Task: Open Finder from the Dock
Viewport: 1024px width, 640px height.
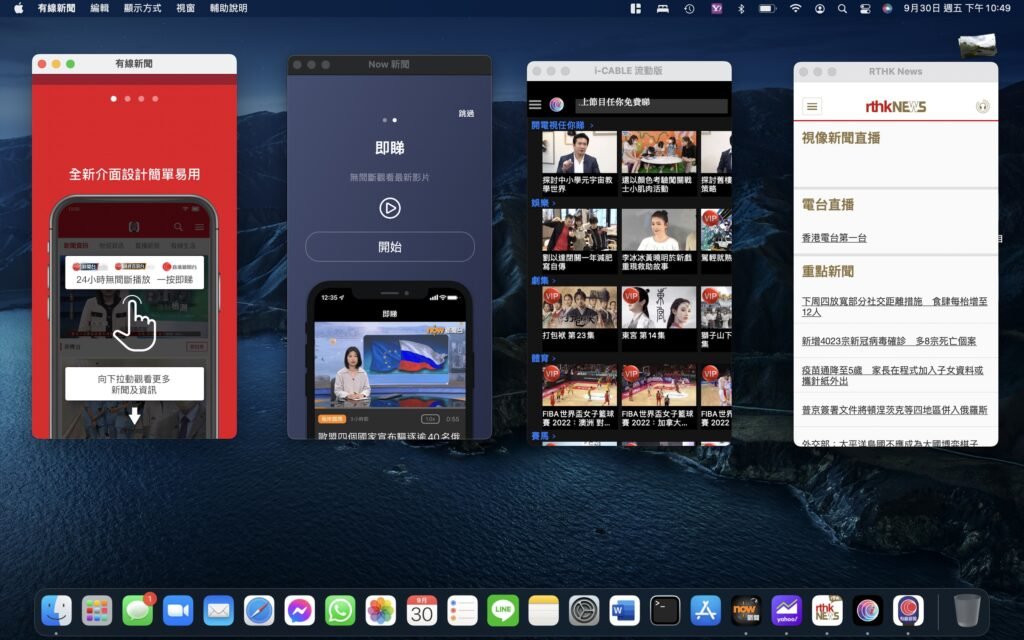Action: (x=57, y=611)
